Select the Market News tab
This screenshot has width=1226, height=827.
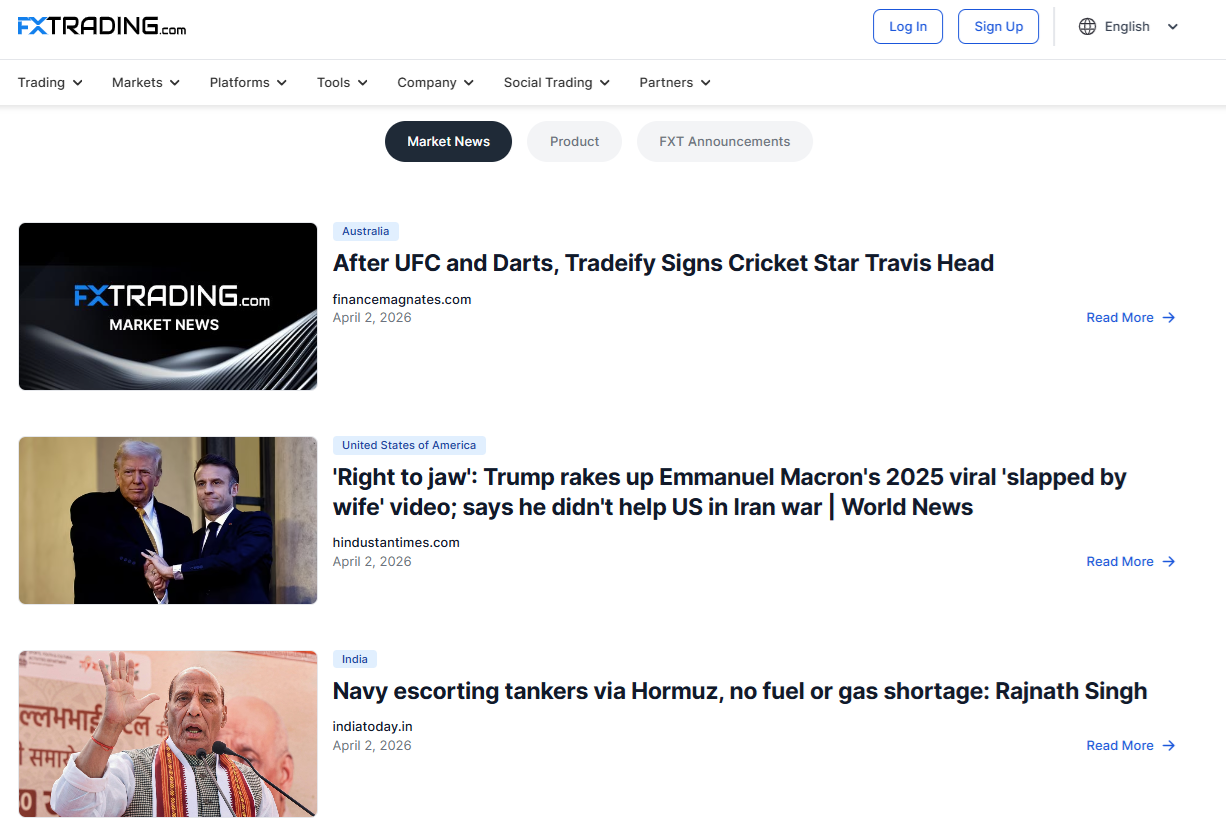tap(448, 142)
